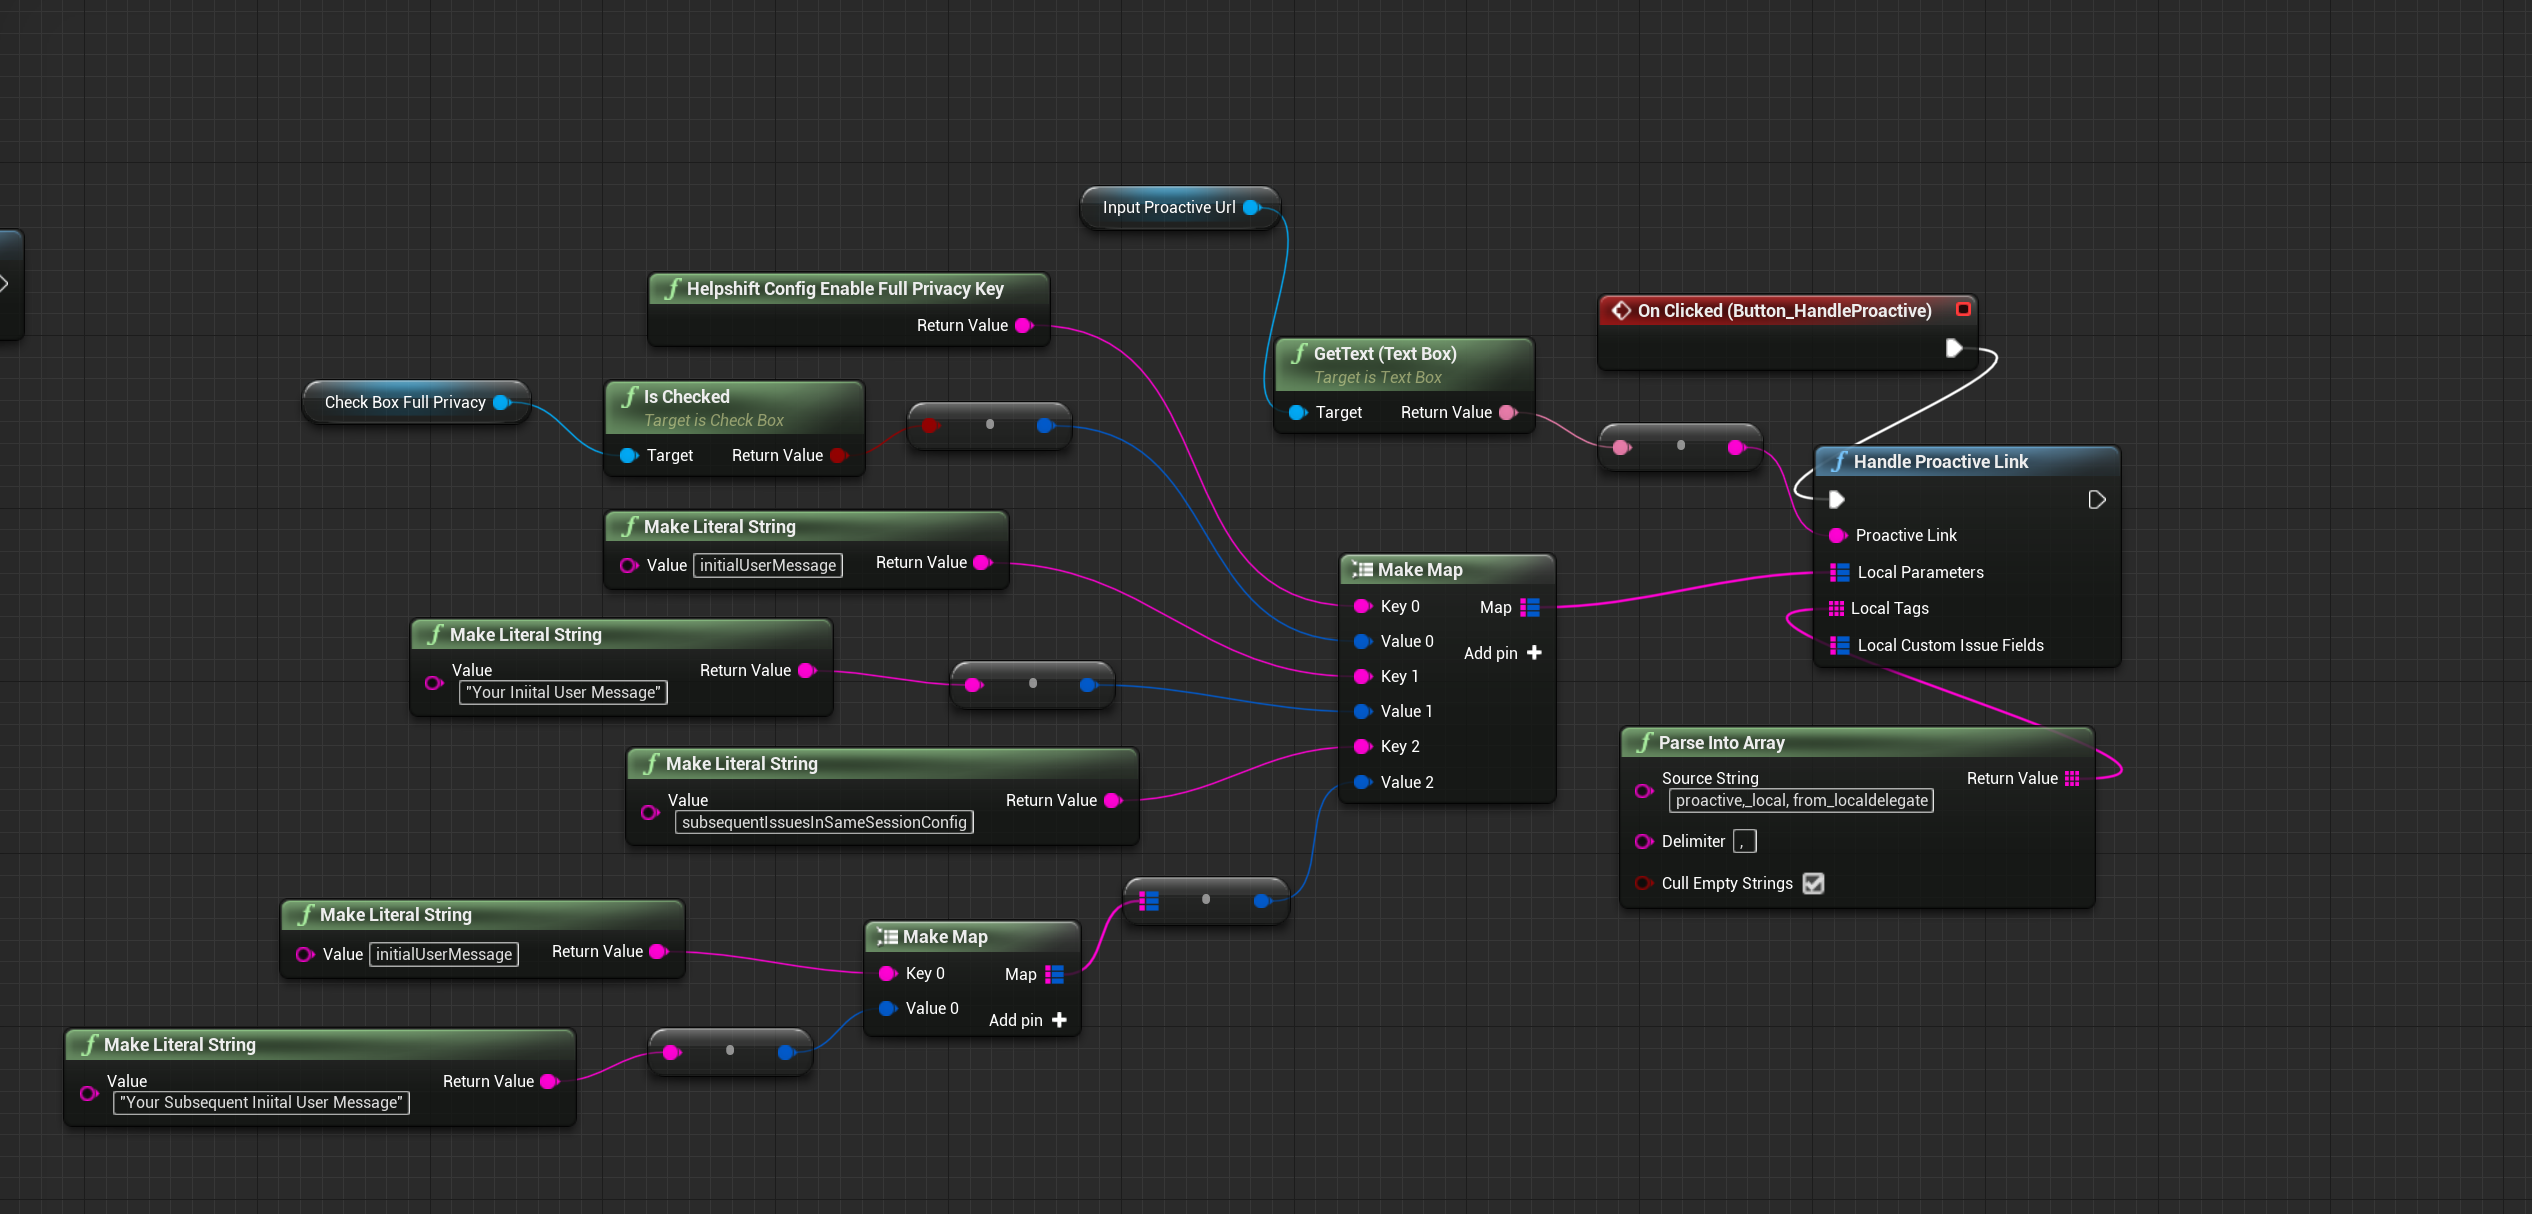2532x1214 pixels.
Task: Click the Parse Into Array Return Value array pin
Action: pos(2072,778)
